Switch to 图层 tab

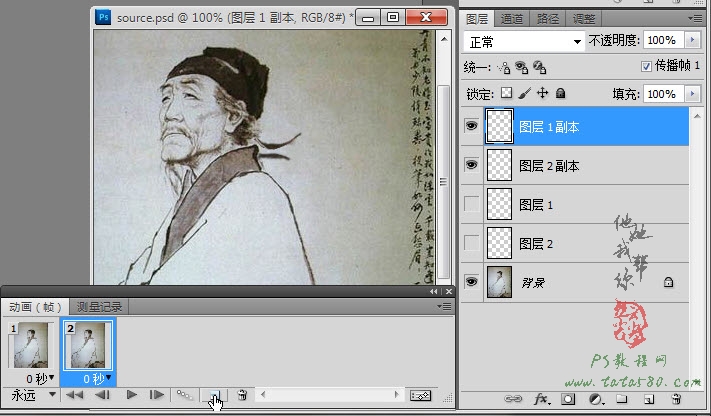pyautogui.click(x=477, y=19)
